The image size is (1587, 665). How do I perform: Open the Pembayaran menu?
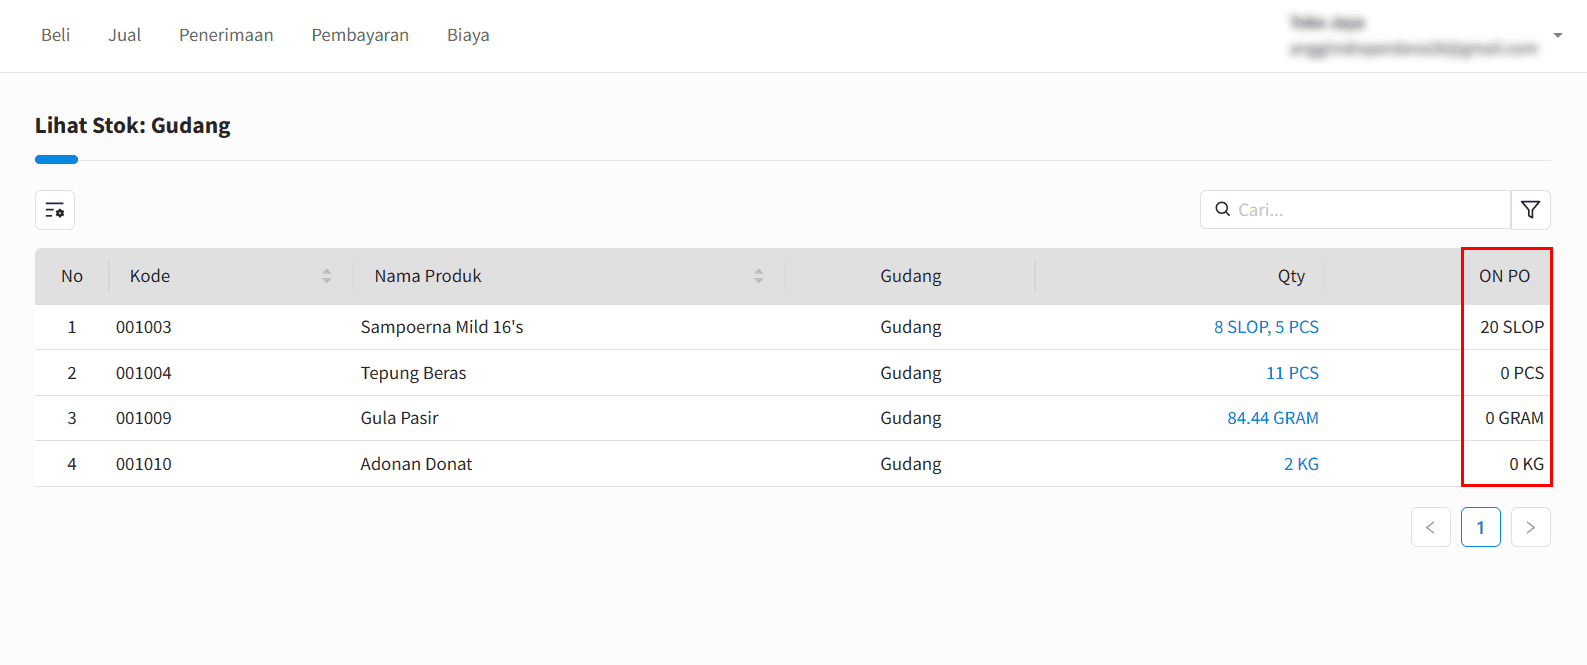coord(360,35)
